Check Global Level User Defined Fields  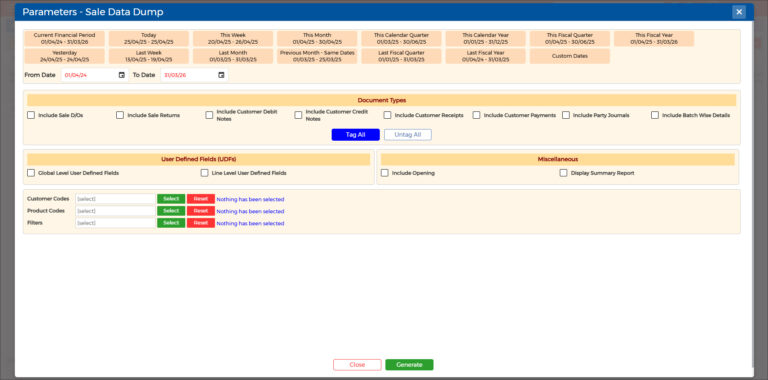coord(31,173)
